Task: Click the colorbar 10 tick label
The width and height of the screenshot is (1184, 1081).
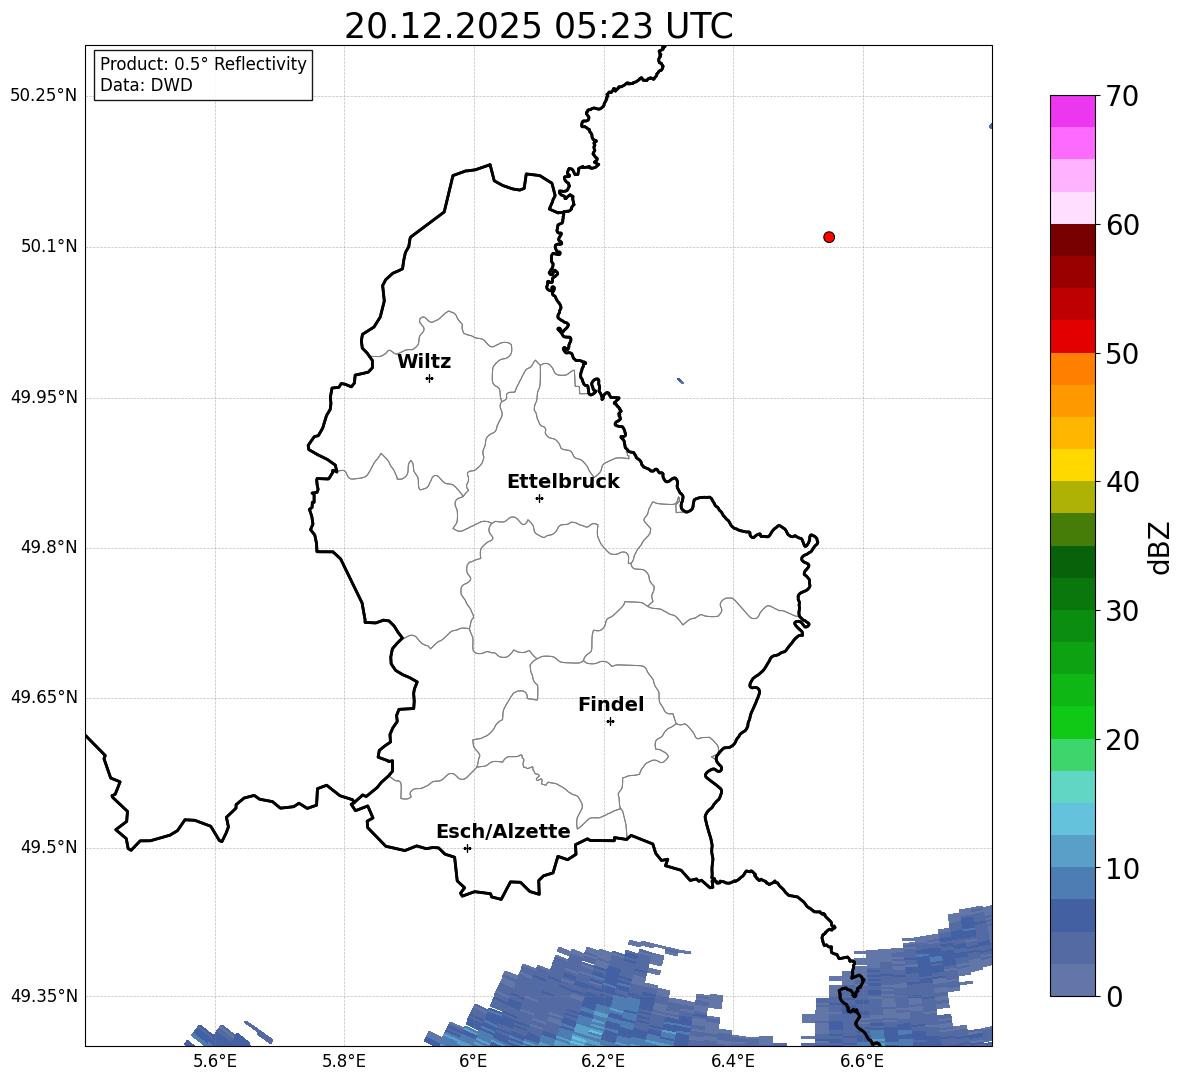Action: point(1122,869)
